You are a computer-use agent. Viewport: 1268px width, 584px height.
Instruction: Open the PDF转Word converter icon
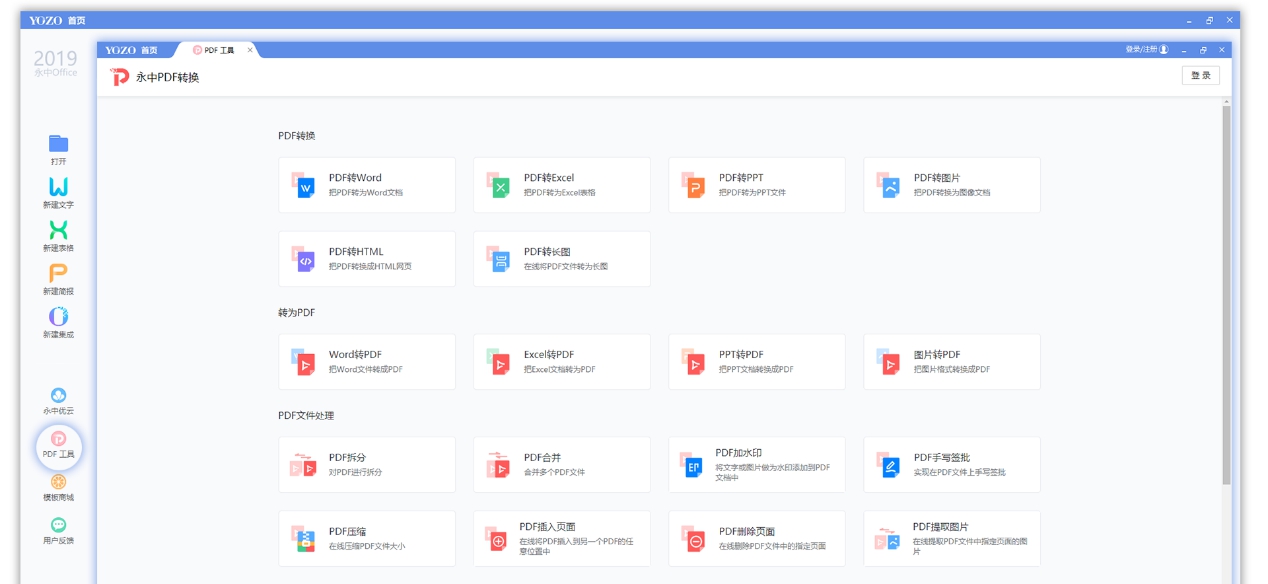coord(303,185)
